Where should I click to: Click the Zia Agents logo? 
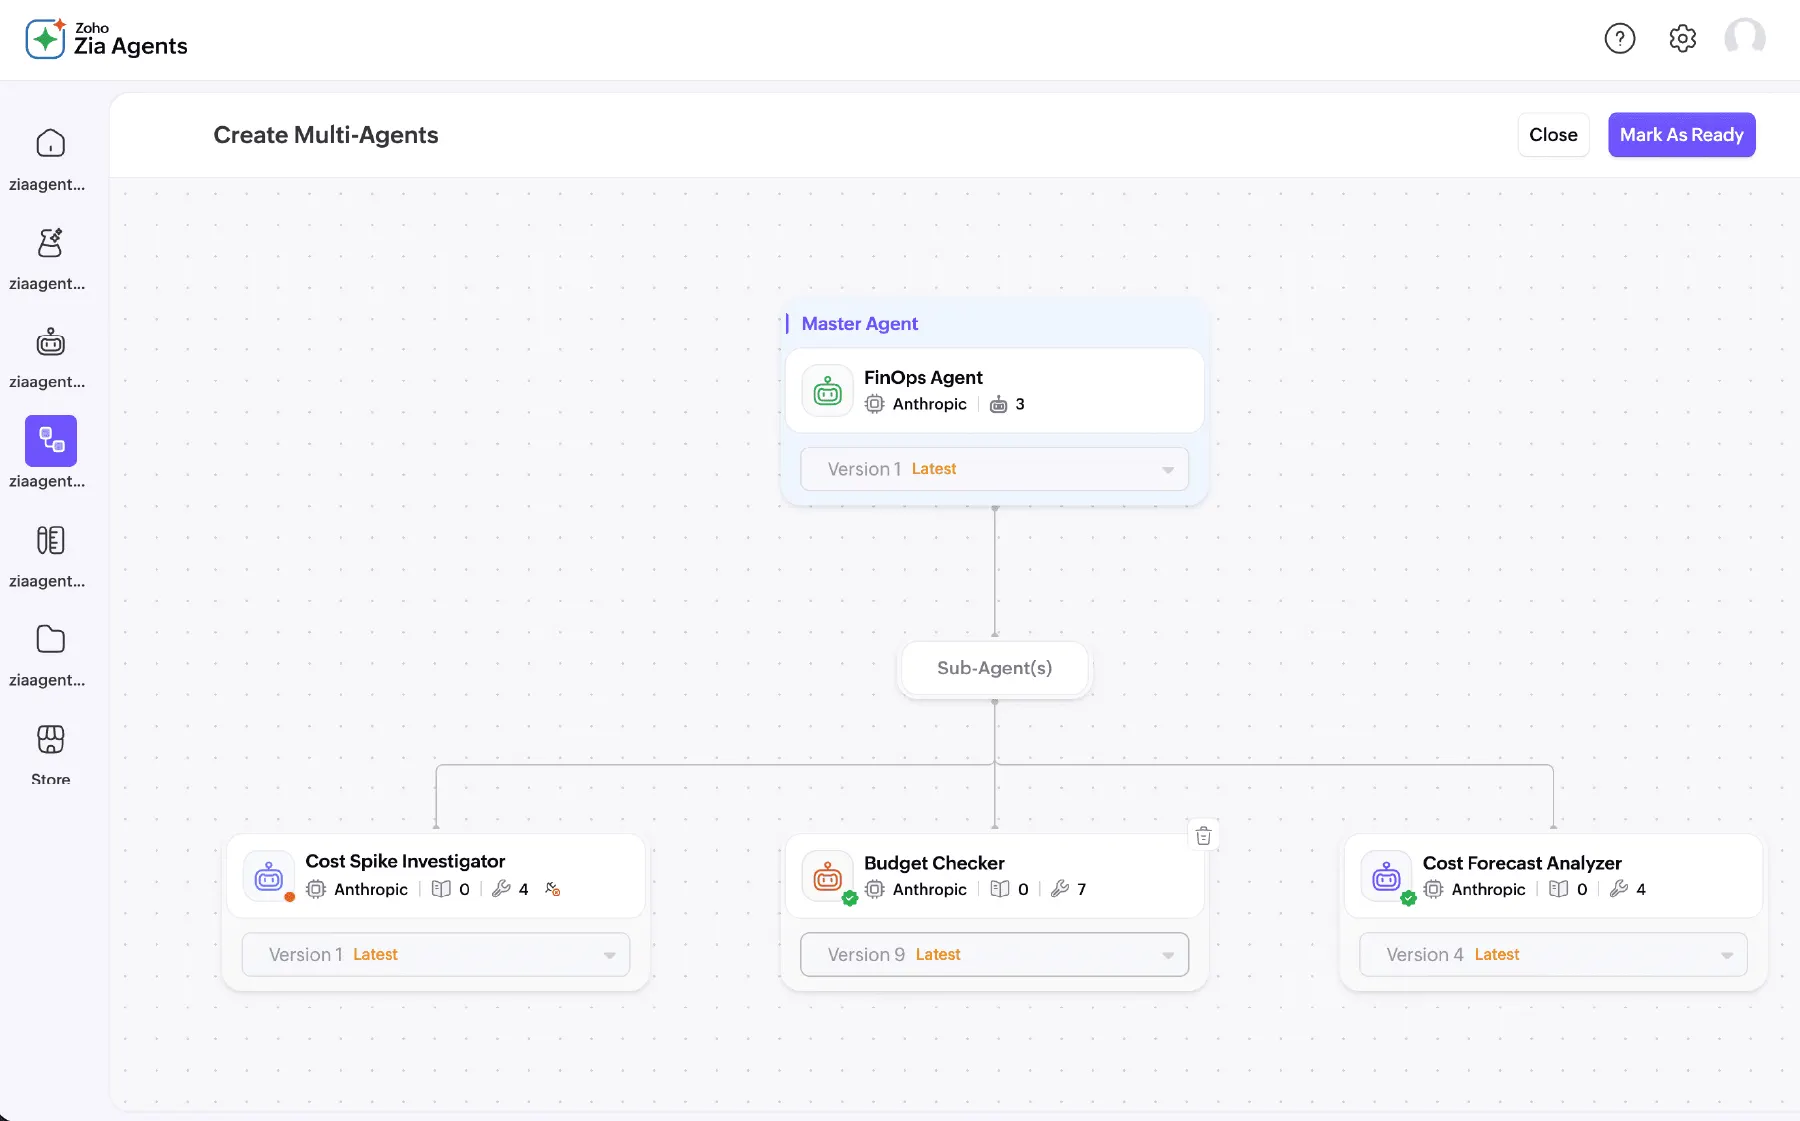106,39
